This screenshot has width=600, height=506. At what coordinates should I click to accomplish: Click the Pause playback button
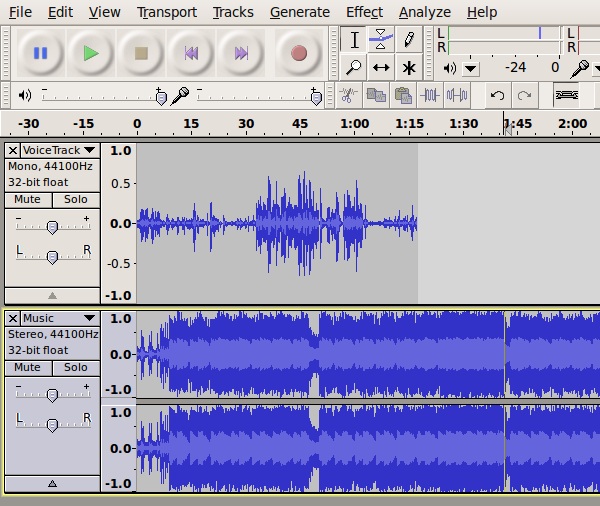41,53
